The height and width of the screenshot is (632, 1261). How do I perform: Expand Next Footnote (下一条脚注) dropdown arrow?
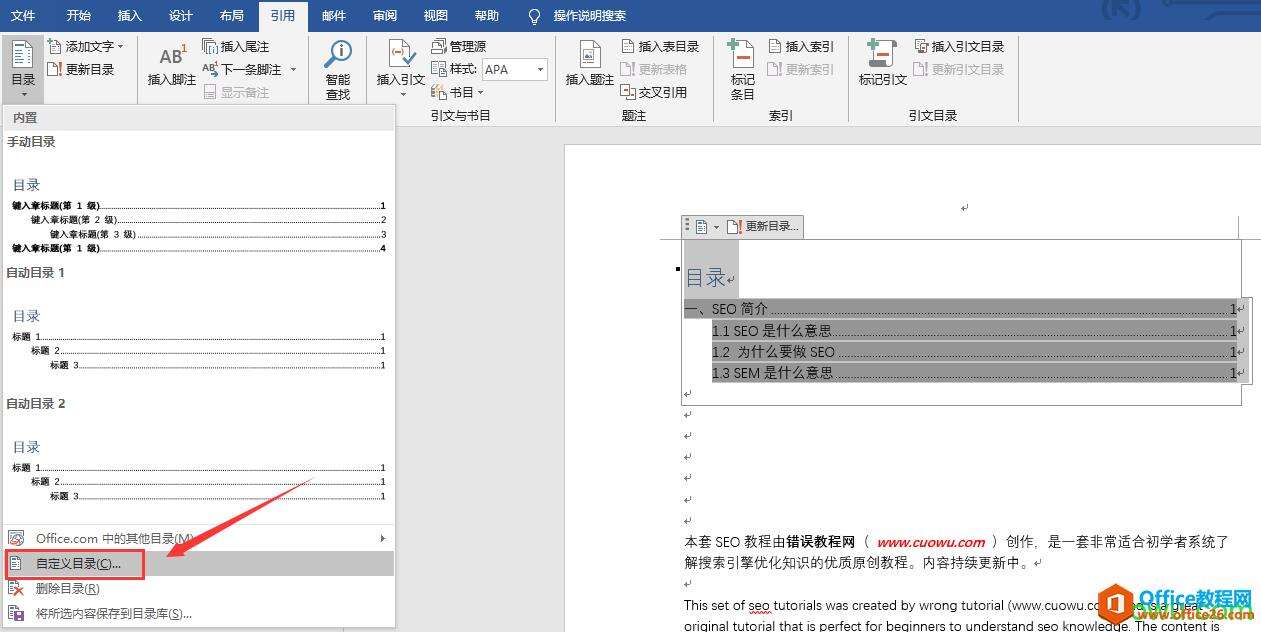293,70
